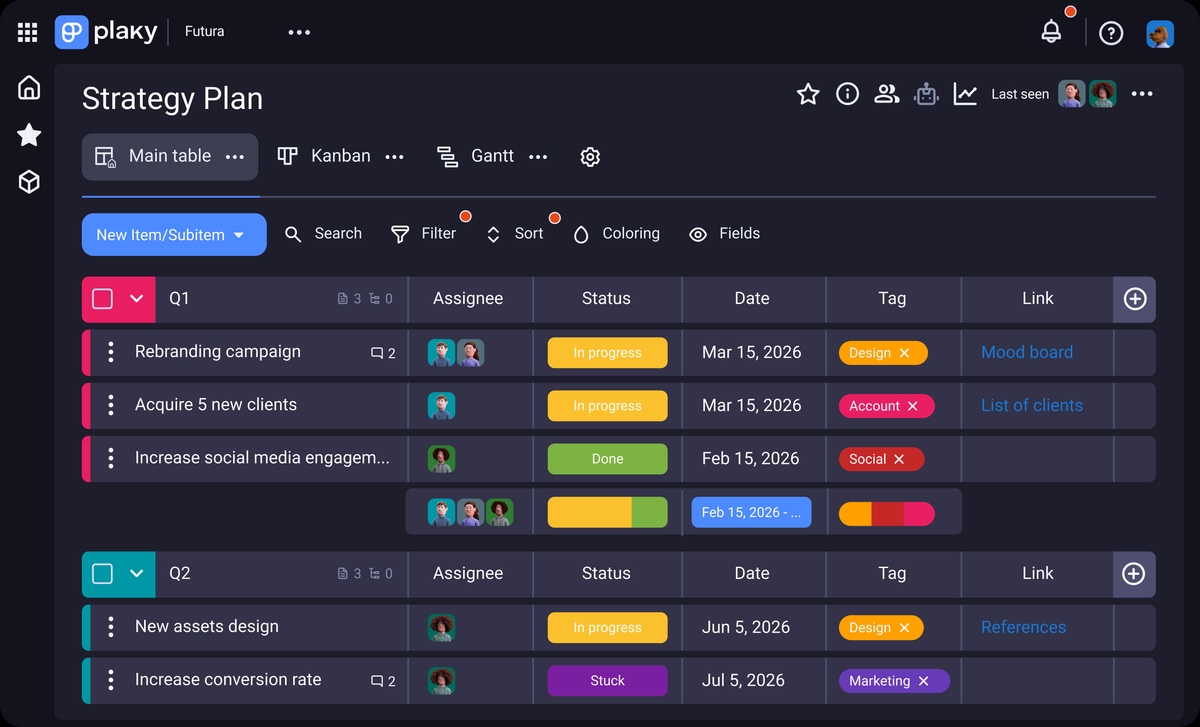Open view settings gear icon
The image size is (1200, 727).
point(590,157)
